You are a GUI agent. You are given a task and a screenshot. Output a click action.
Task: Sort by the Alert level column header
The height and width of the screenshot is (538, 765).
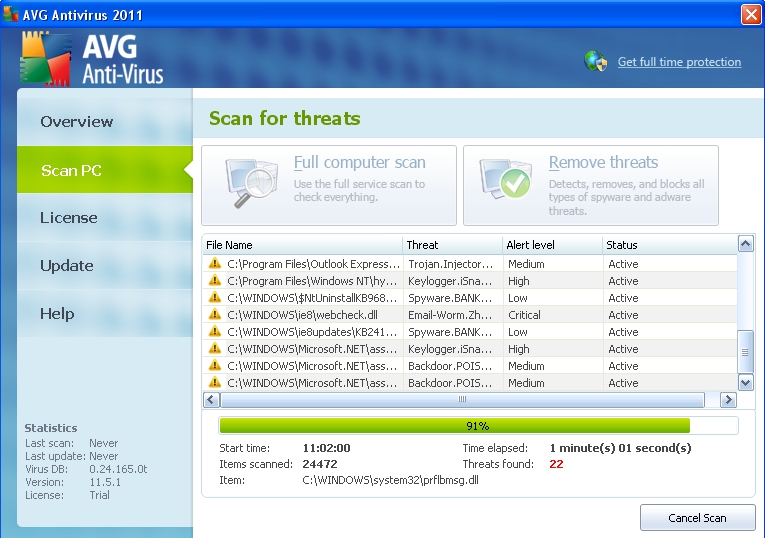pos(553,245)
